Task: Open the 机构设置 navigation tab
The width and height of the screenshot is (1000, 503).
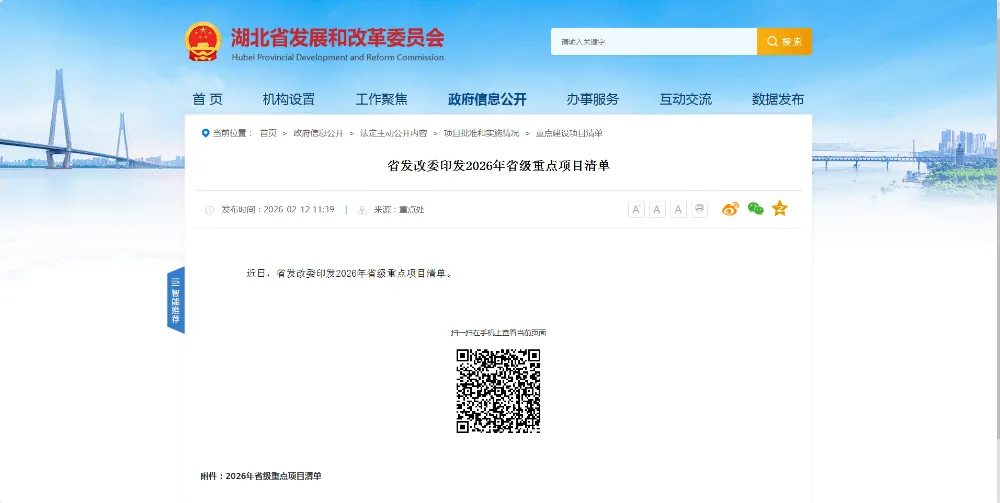Action: [288, 99]
